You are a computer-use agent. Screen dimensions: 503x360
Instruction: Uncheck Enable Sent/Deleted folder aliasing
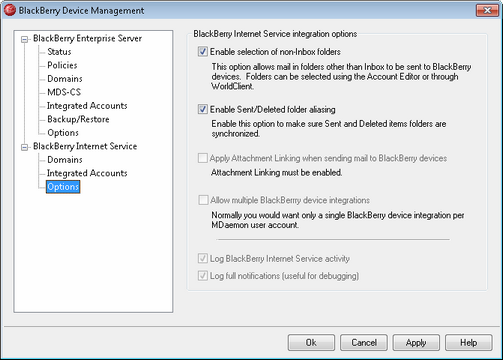pos(203,109)
